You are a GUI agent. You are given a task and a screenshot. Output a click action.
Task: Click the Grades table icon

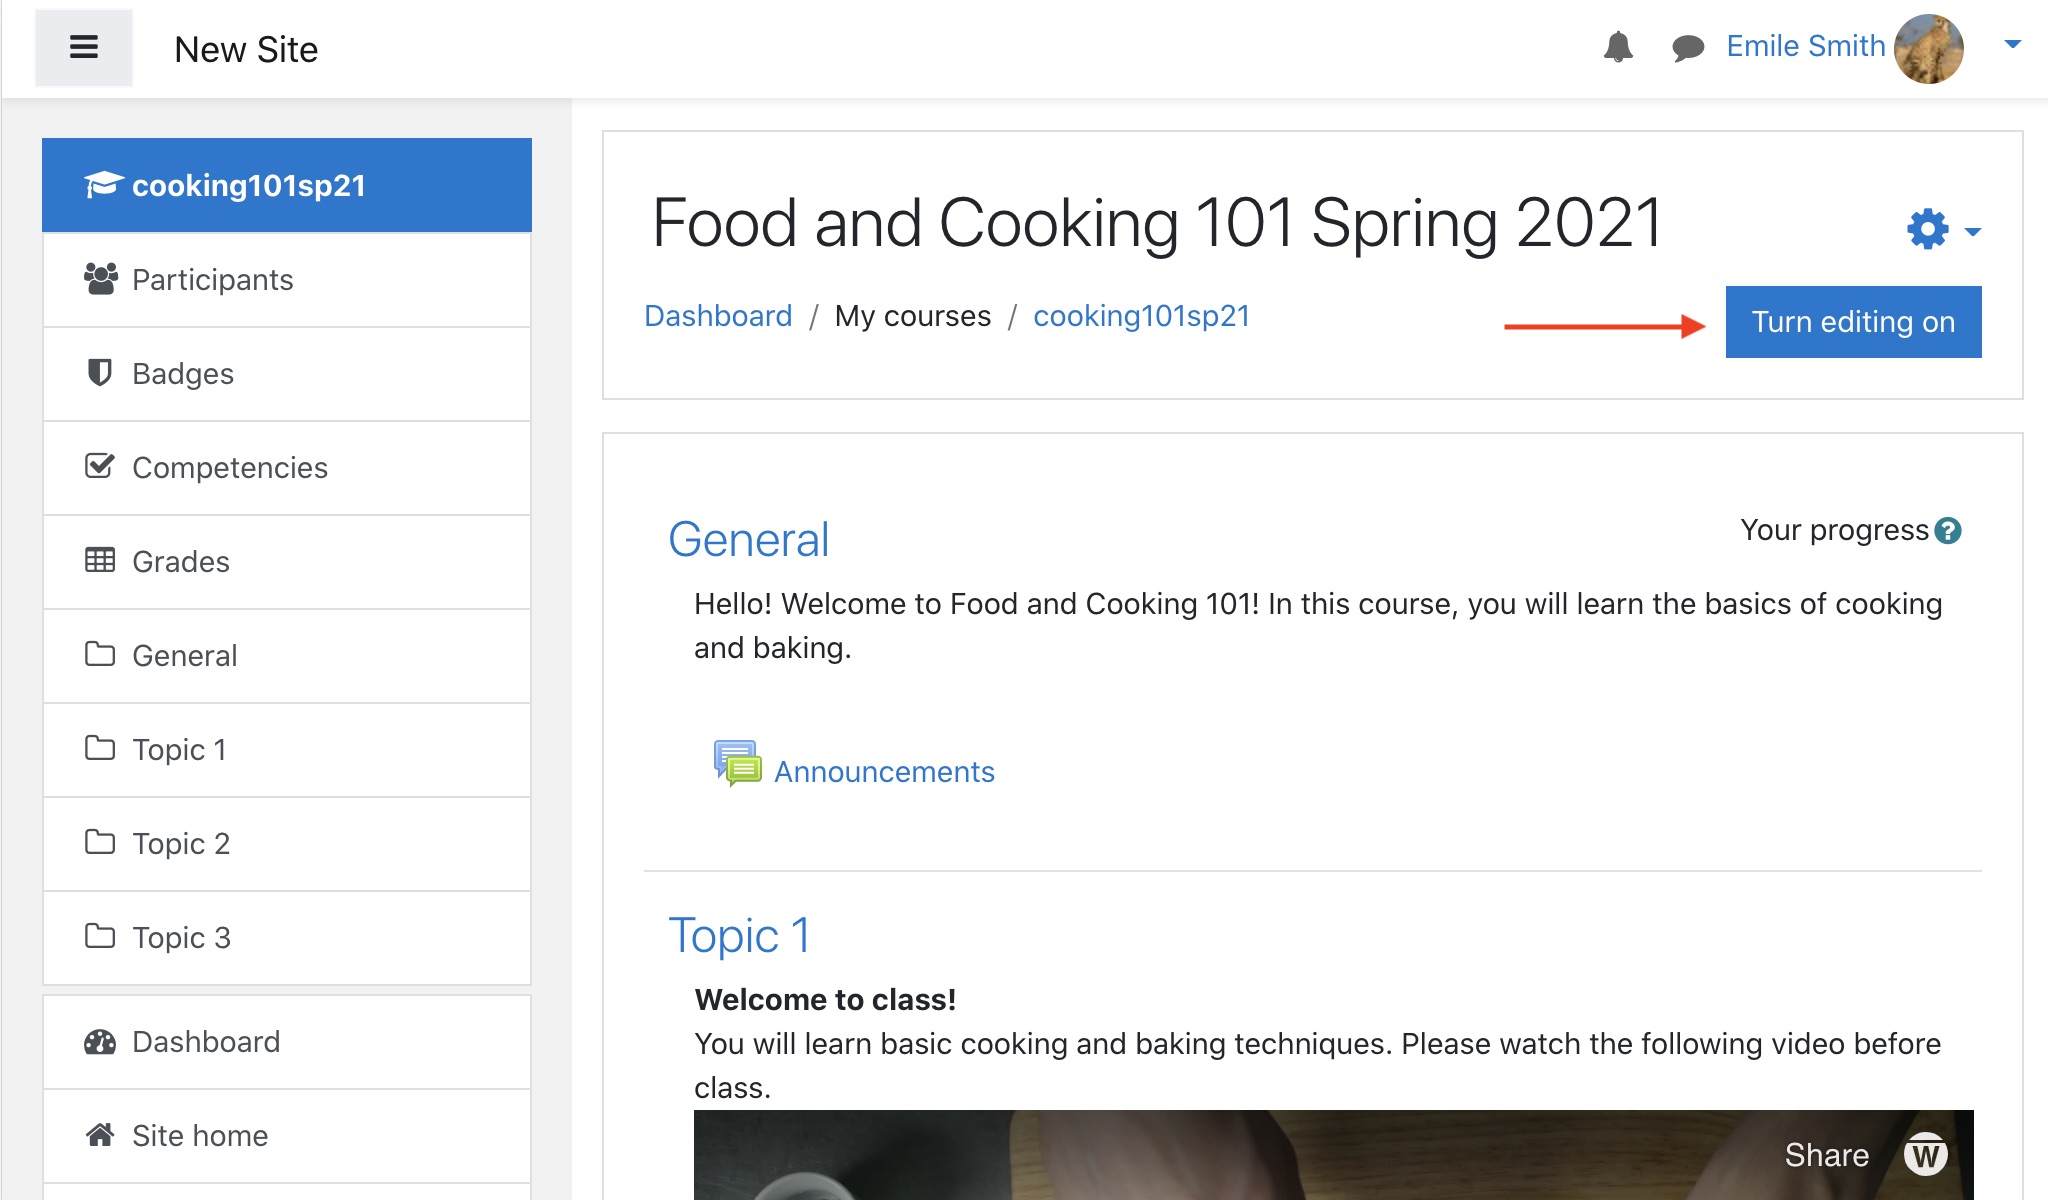click(x=99, y=560)
